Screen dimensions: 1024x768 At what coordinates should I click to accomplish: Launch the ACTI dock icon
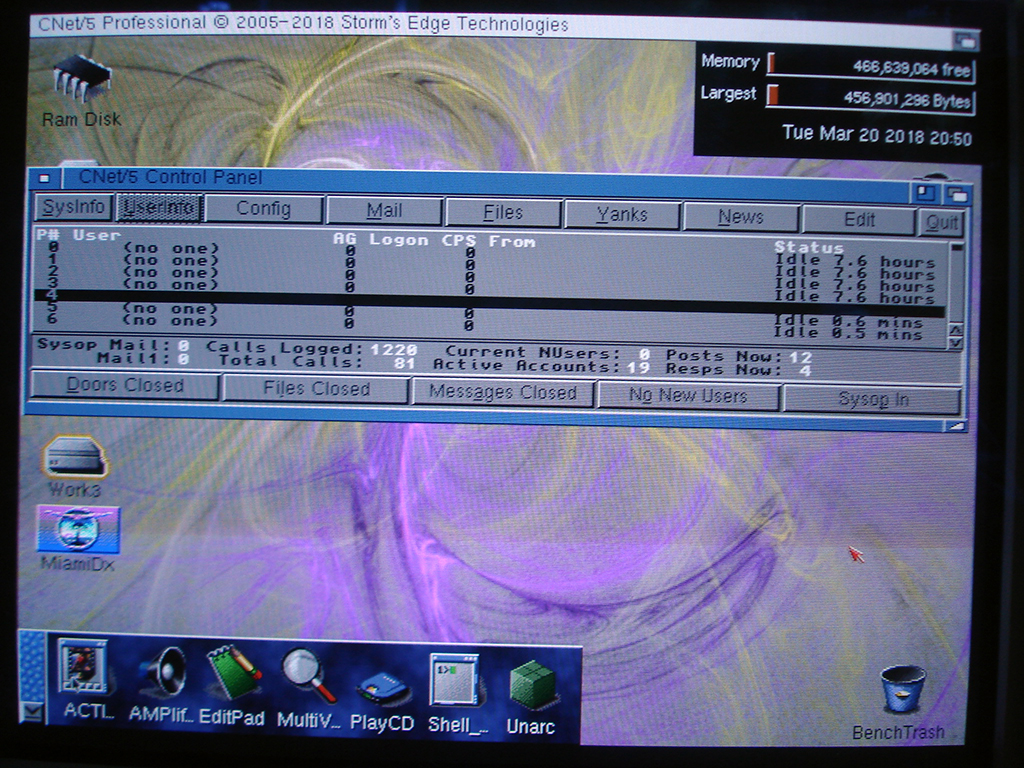coord(86,679)
